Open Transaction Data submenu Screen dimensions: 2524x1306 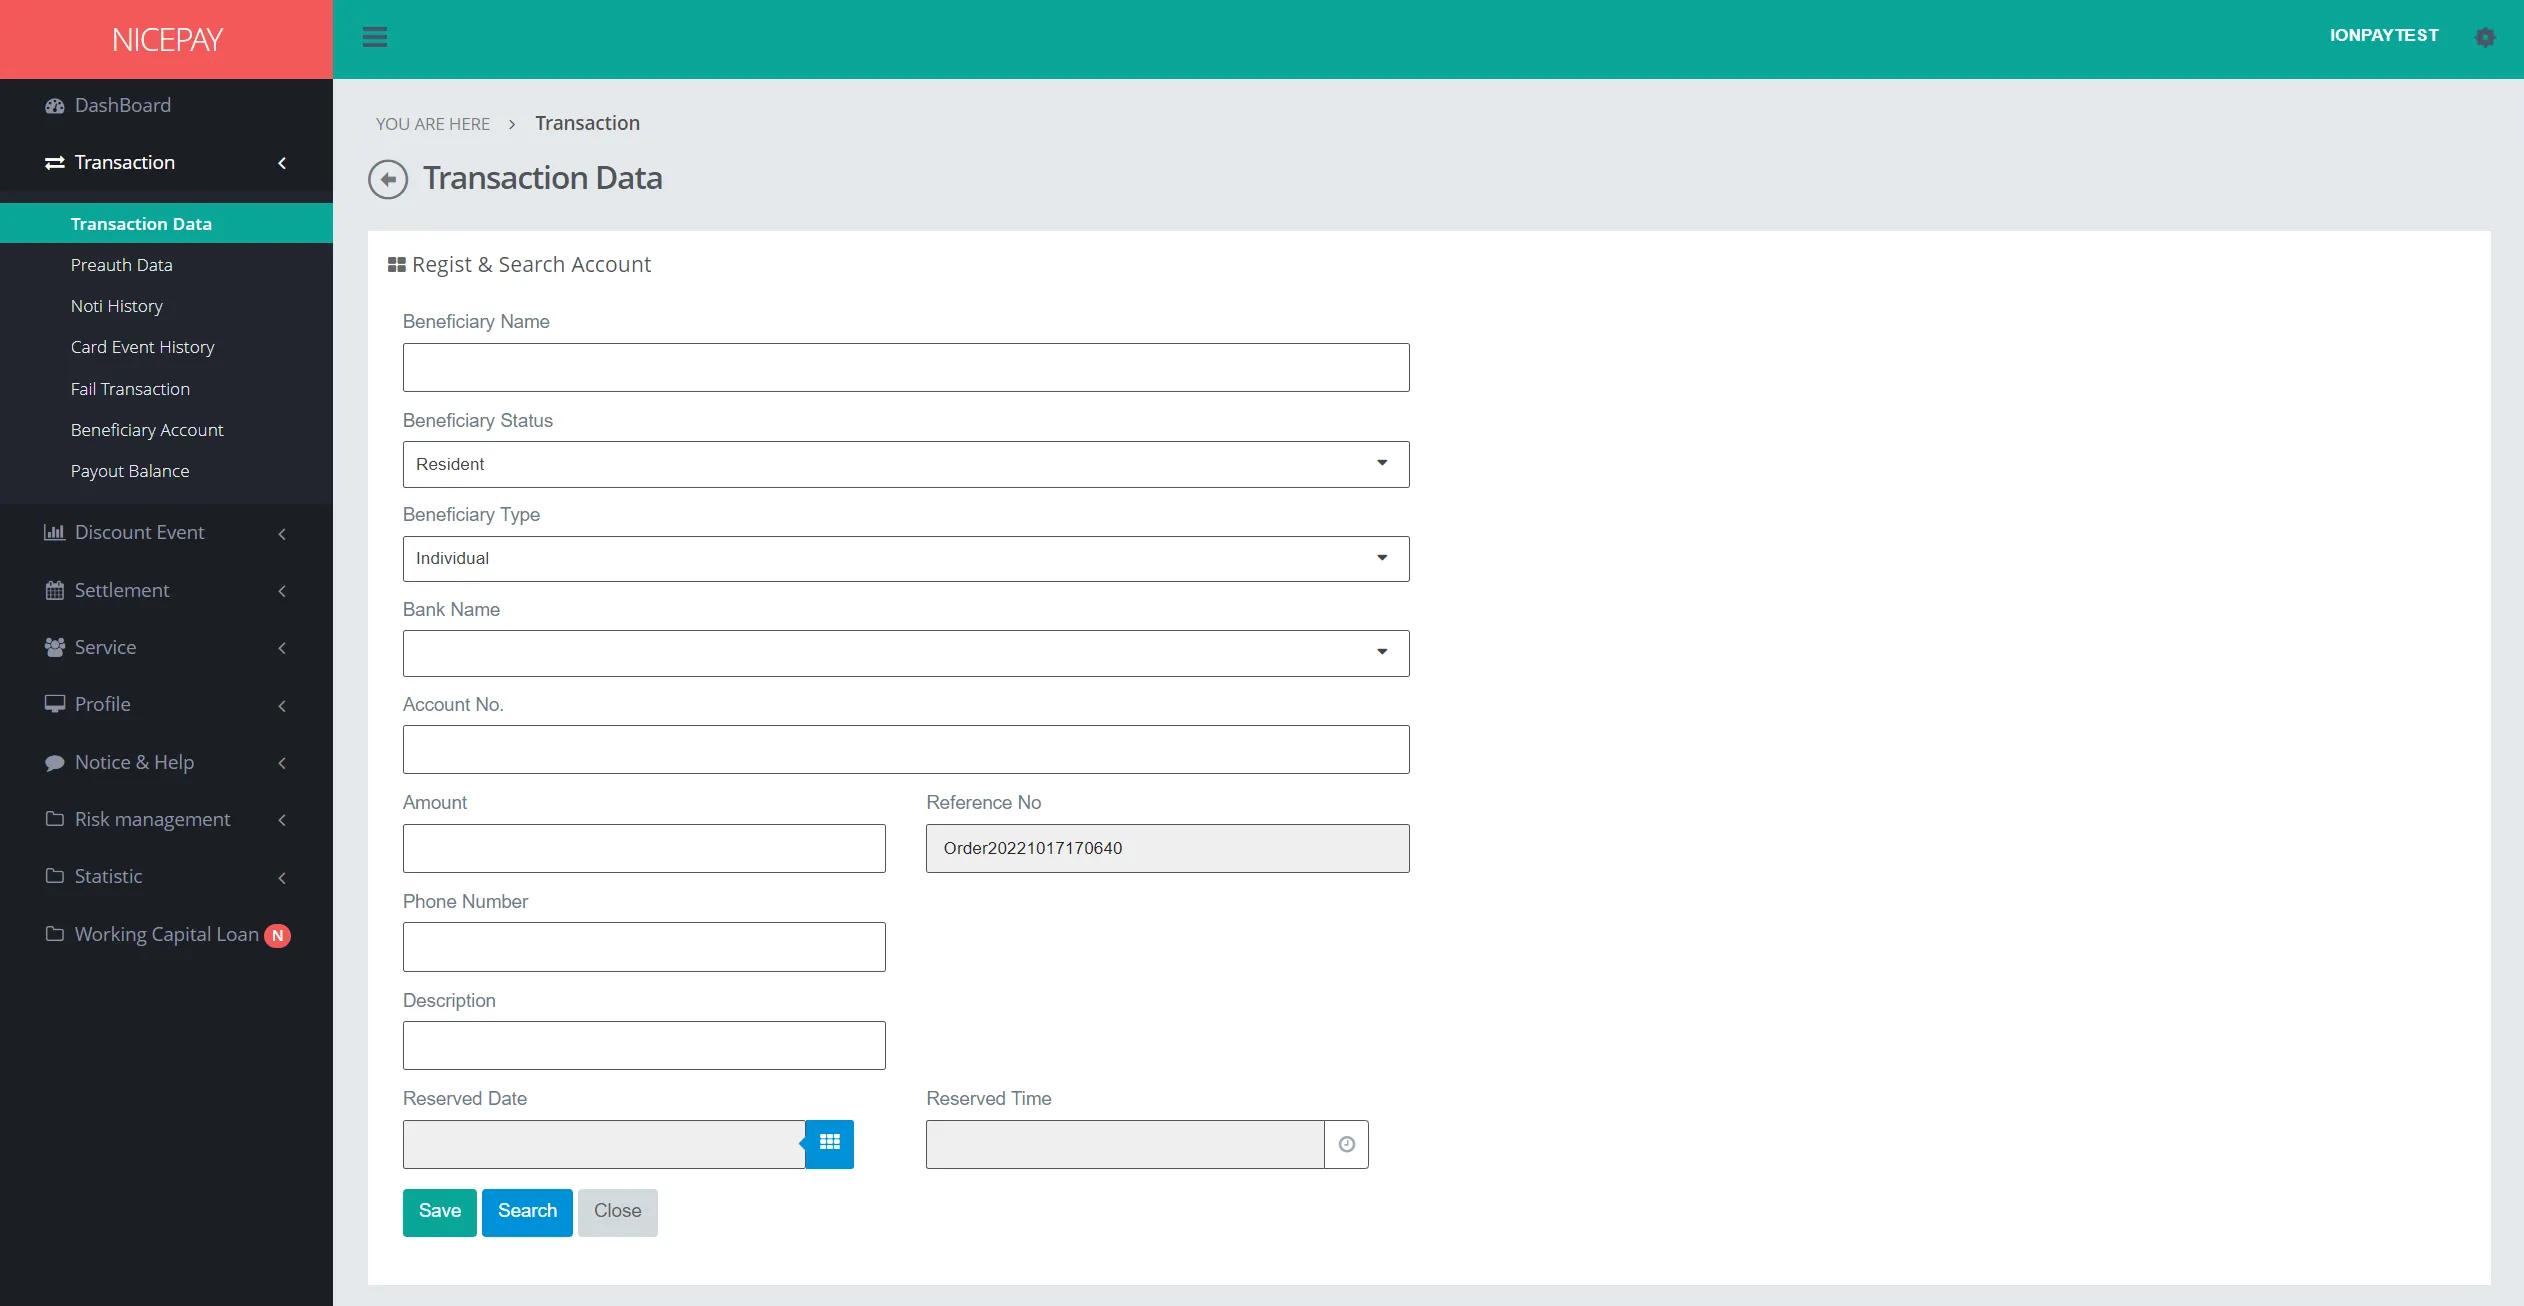(x=140, y=222)
